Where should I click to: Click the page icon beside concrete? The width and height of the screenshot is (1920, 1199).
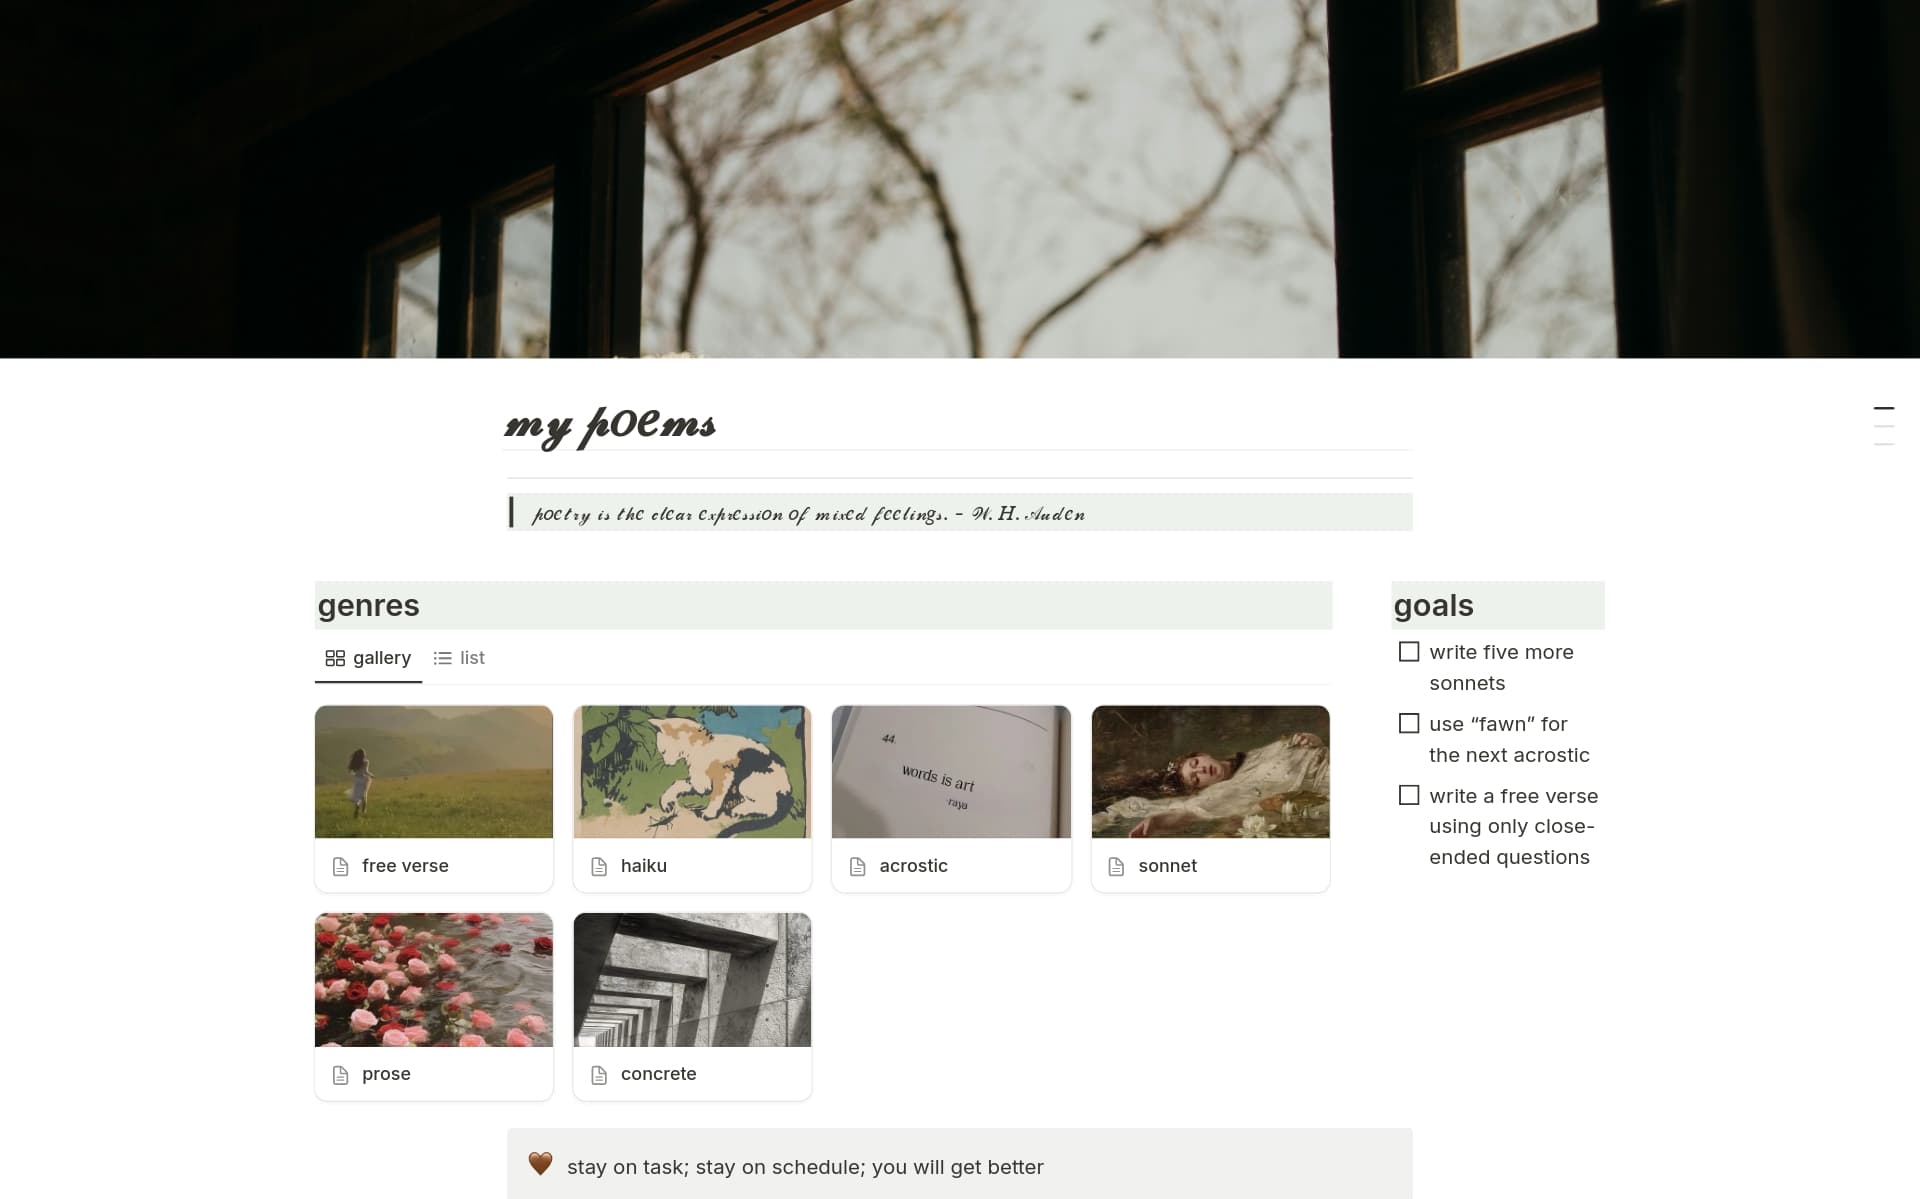[x=599, y=1074]
